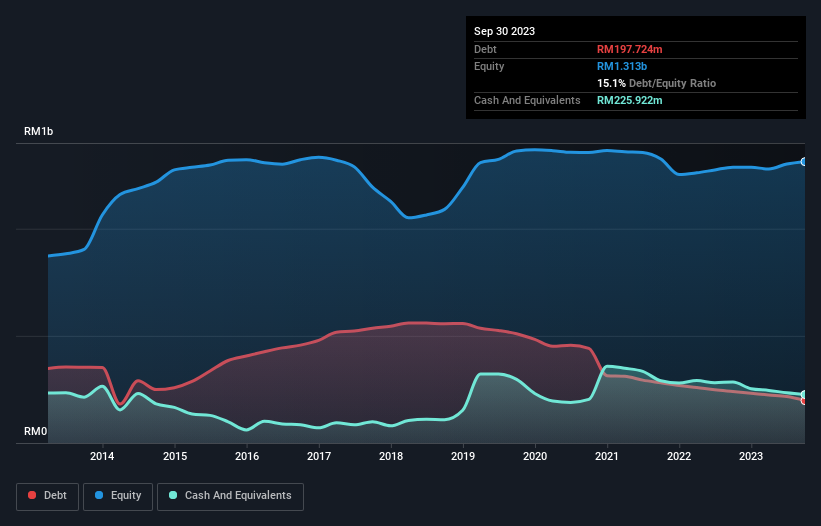Select the 2016 x-axis label

pos(247,457)
